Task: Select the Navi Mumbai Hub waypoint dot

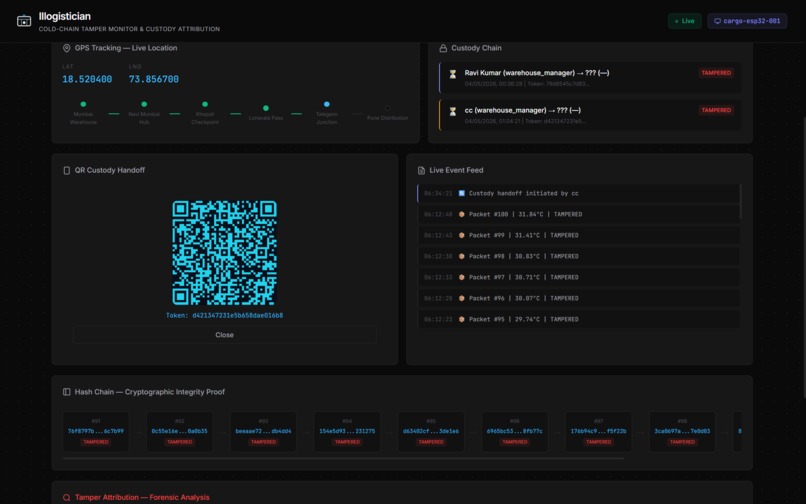Action: [144, 104]
